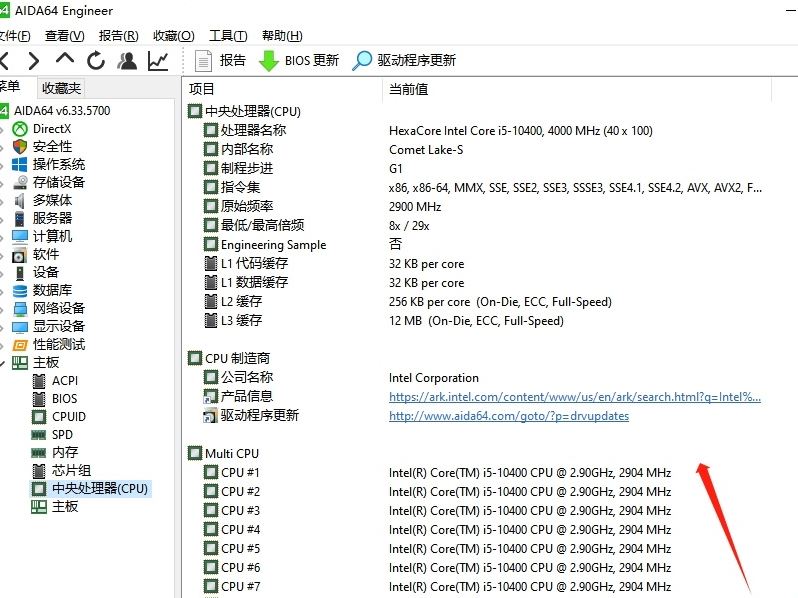Viewport: 798px width, 598px height.
Task: Select the 中央处理器(CPU) tree node
Action: 90,489
